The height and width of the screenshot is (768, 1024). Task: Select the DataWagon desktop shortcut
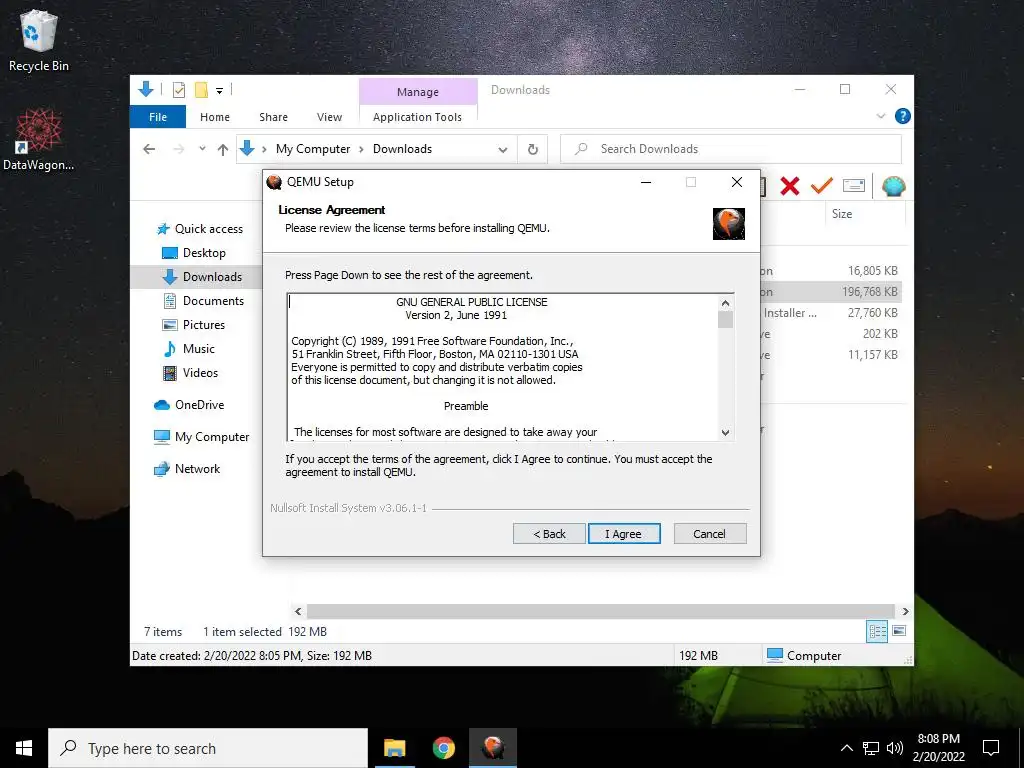(x=39, y=140)
